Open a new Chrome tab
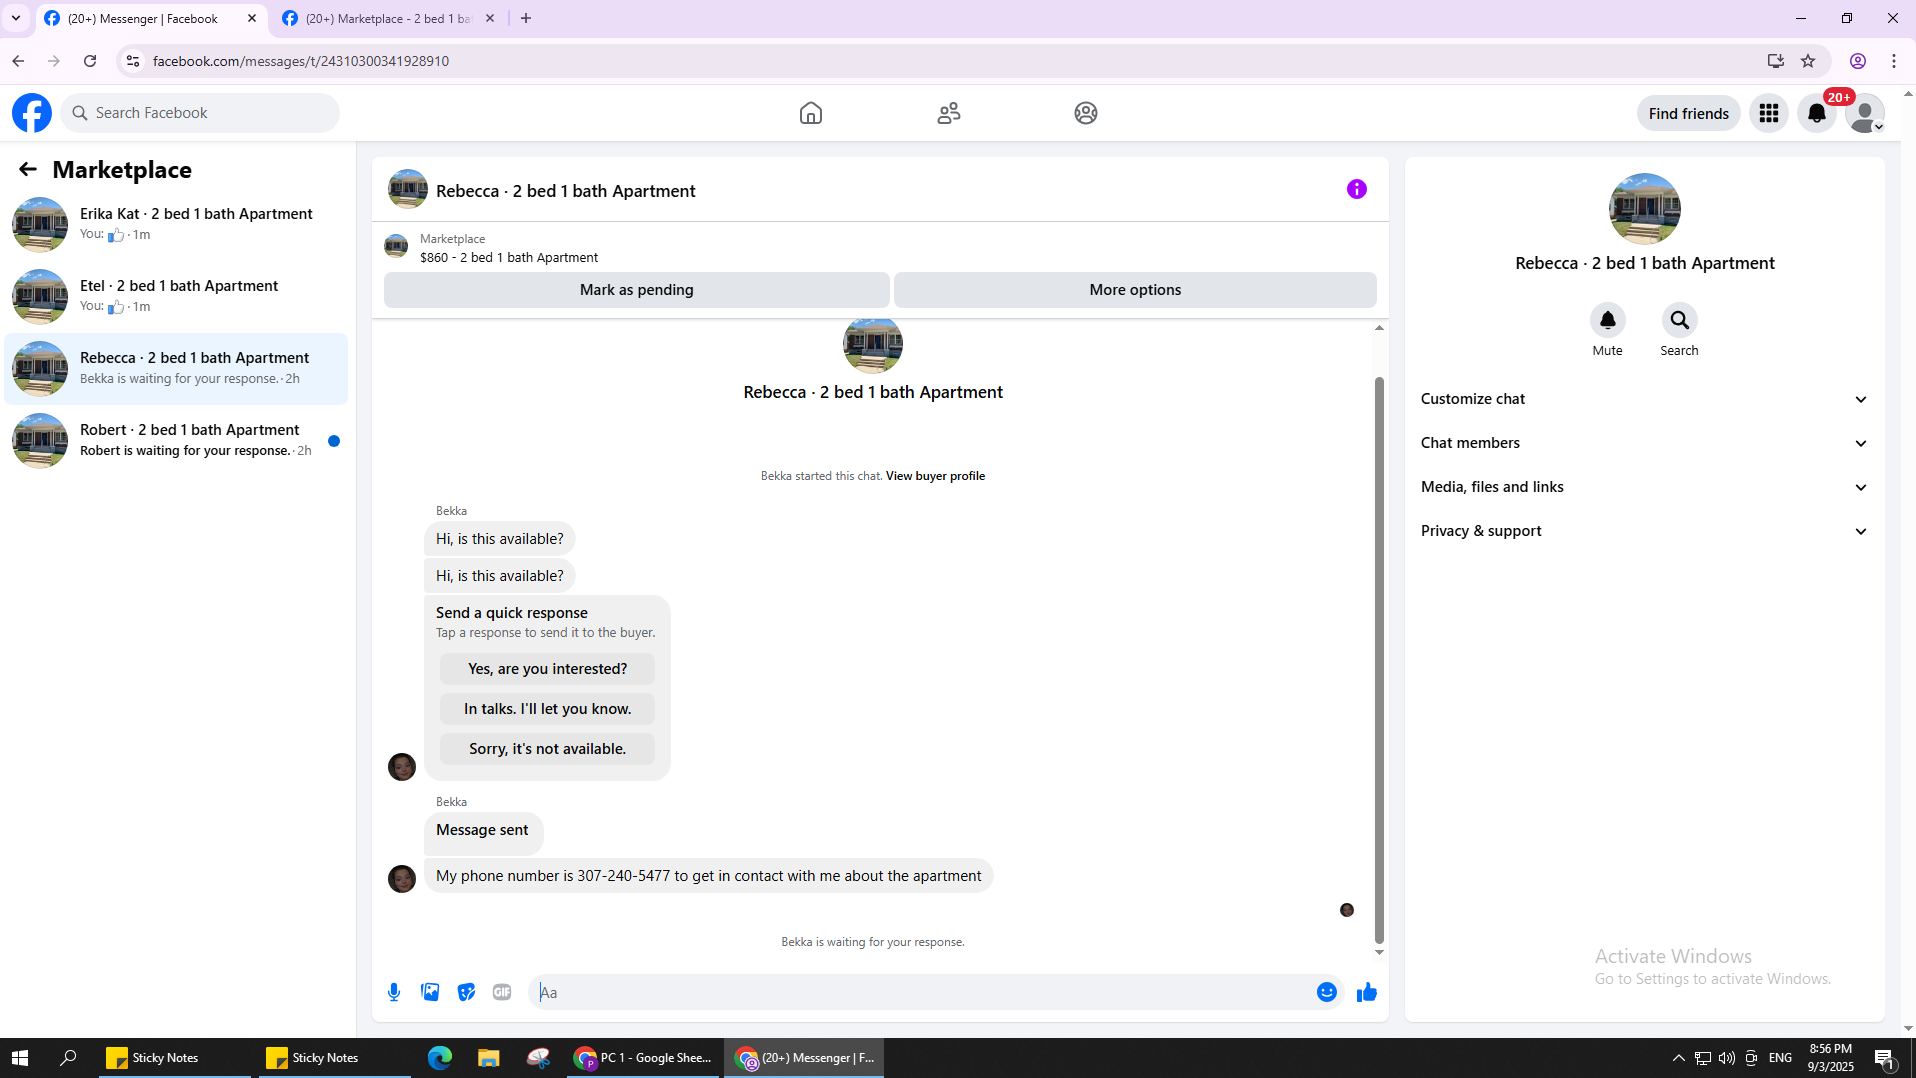The image size is (1916, 1078). coord(526,18)
